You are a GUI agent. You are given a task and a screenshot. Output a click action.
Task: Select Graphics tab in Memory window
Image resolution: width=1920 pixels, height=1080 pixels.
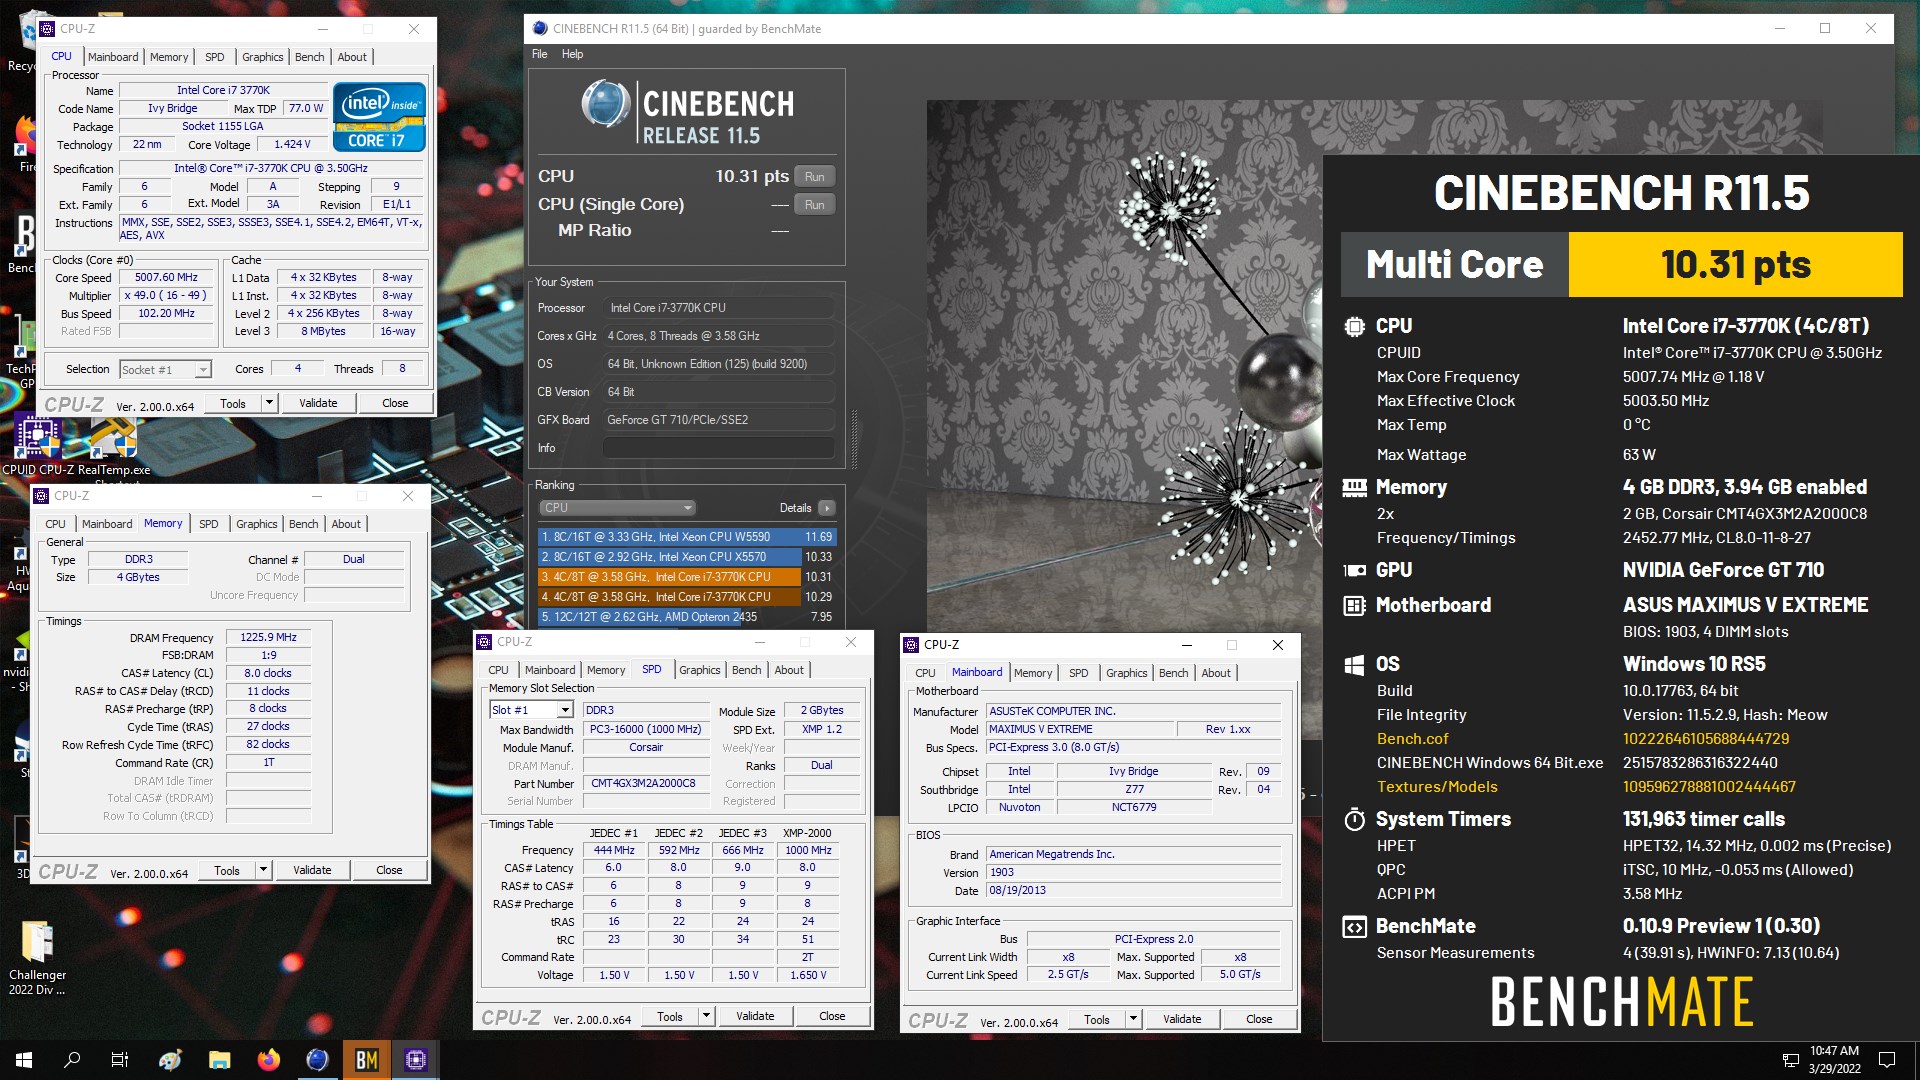256,524
